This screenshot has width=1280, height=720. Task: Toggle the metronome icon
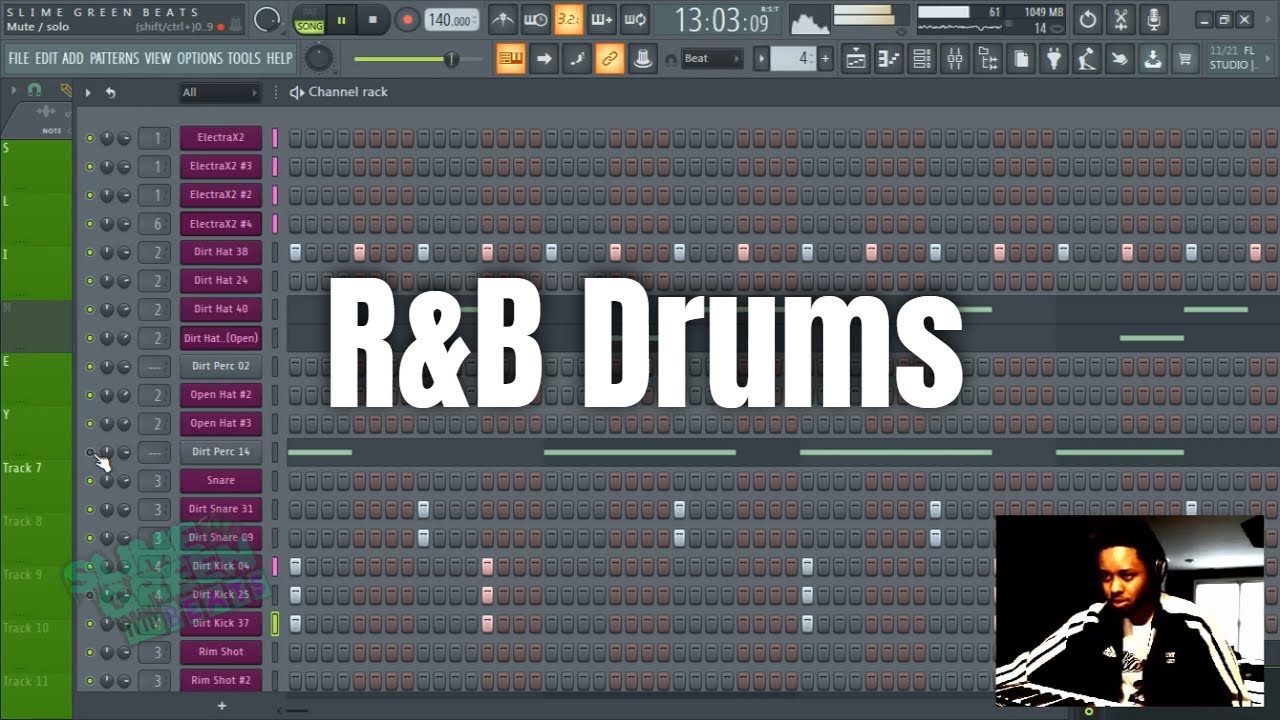coord(502,19)
